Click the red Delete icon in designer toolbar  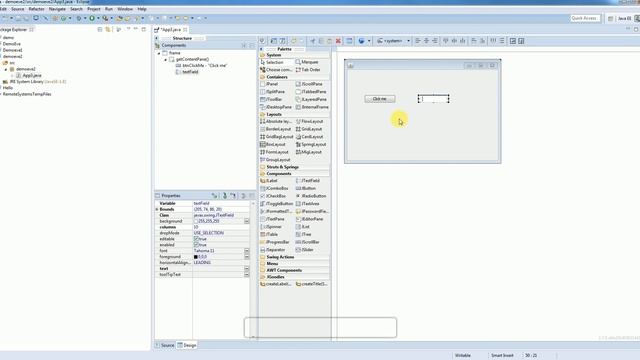pyautogui.click(x=338, y=41)
